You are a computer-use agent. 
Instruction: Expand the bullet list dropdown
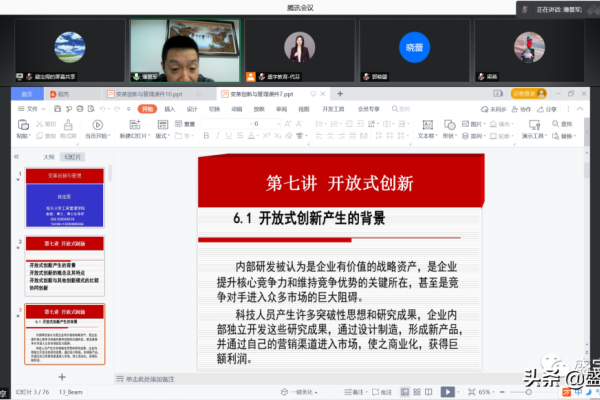point(324,124)
